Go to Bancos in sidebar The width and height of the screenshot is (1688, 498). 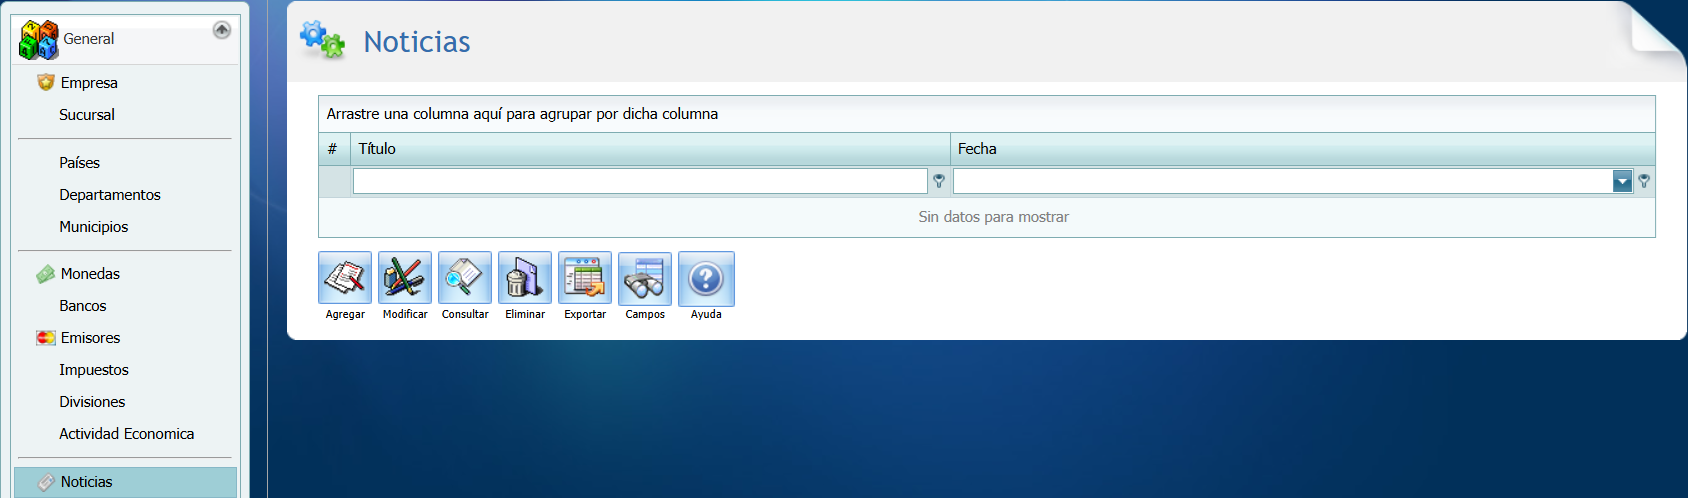(83, 306)
